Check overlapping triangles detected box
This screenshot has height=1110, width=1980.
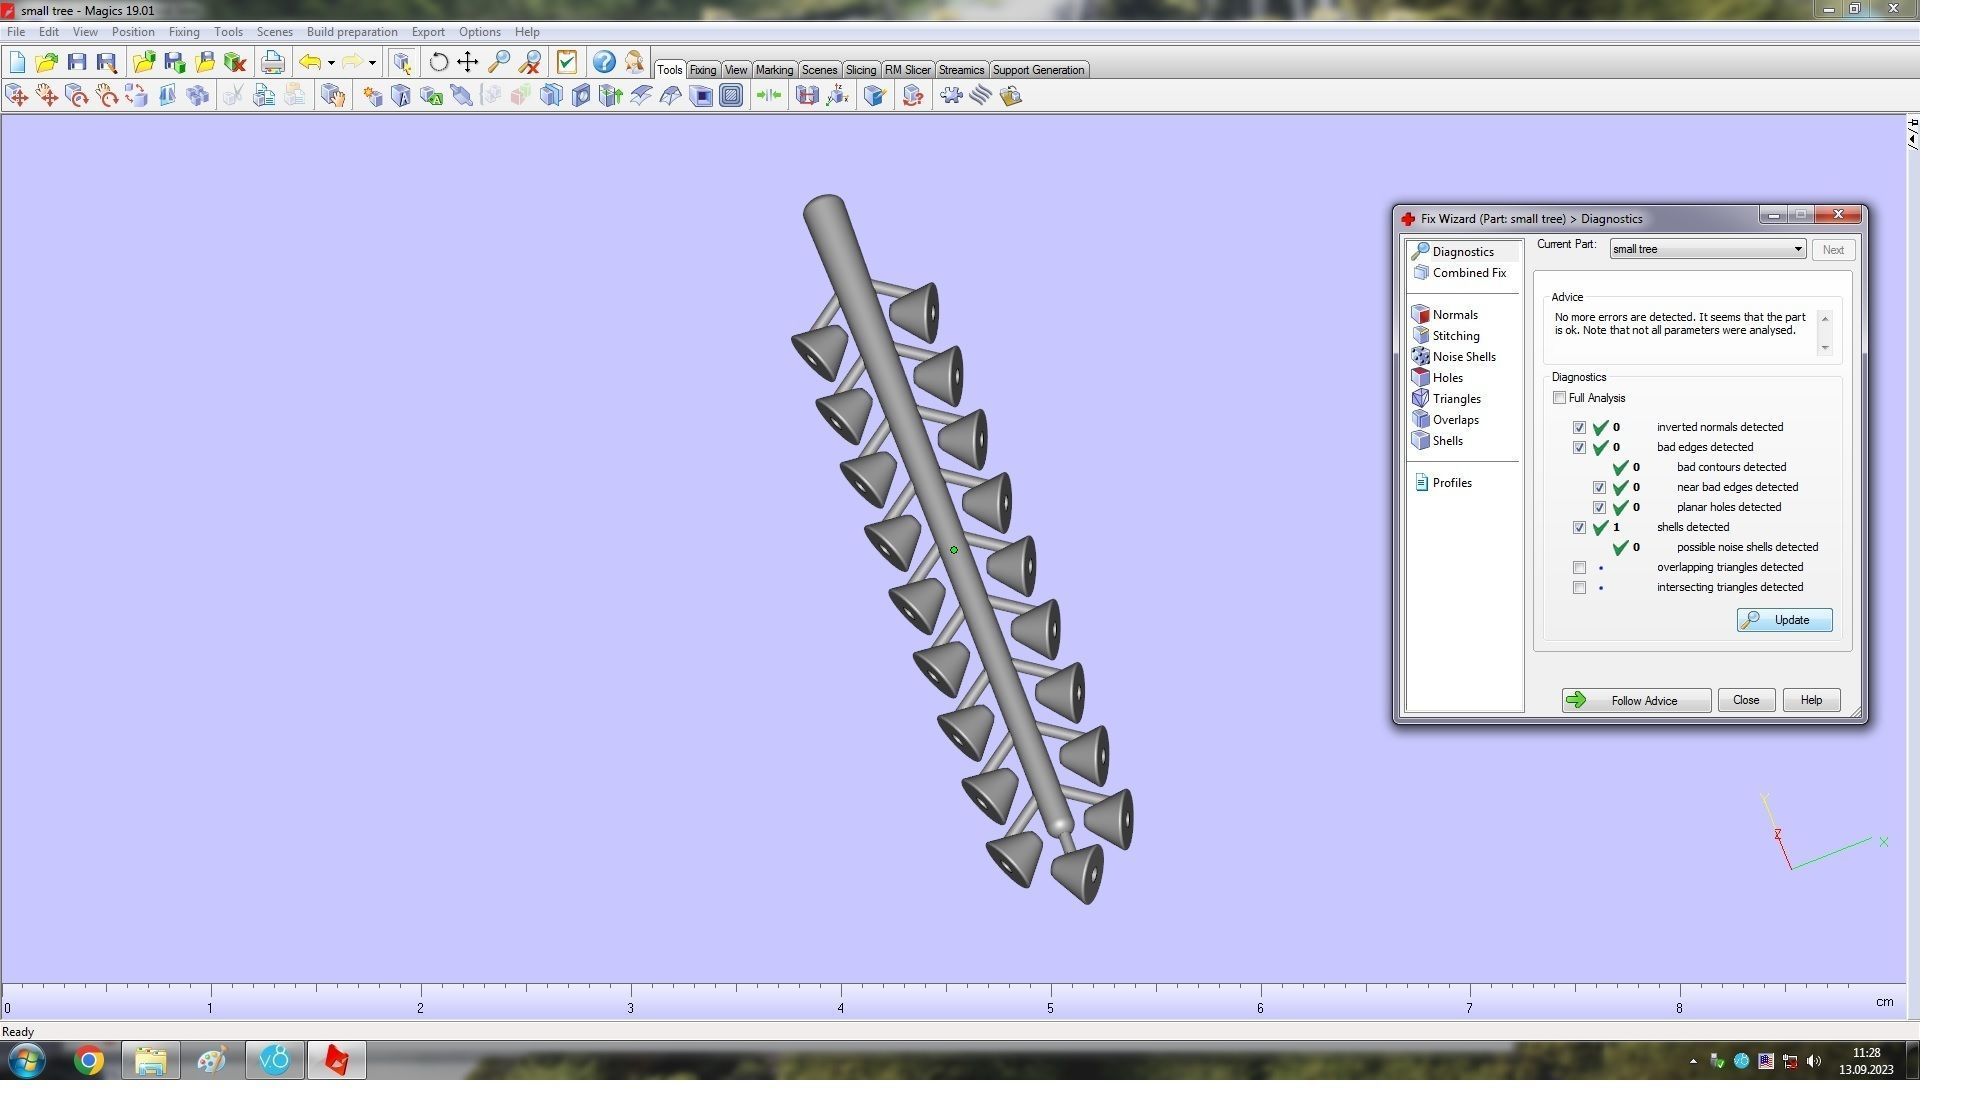1579,568
